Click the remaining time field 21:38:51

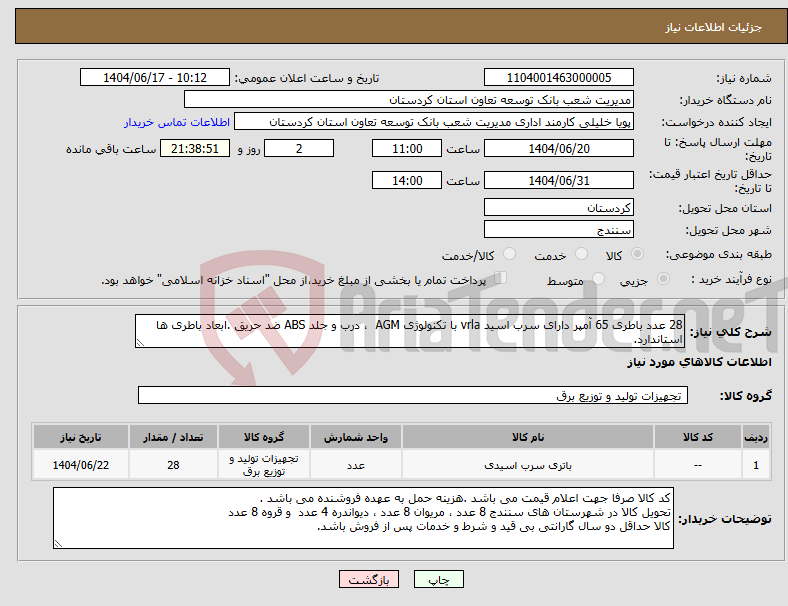coord(195,148)
